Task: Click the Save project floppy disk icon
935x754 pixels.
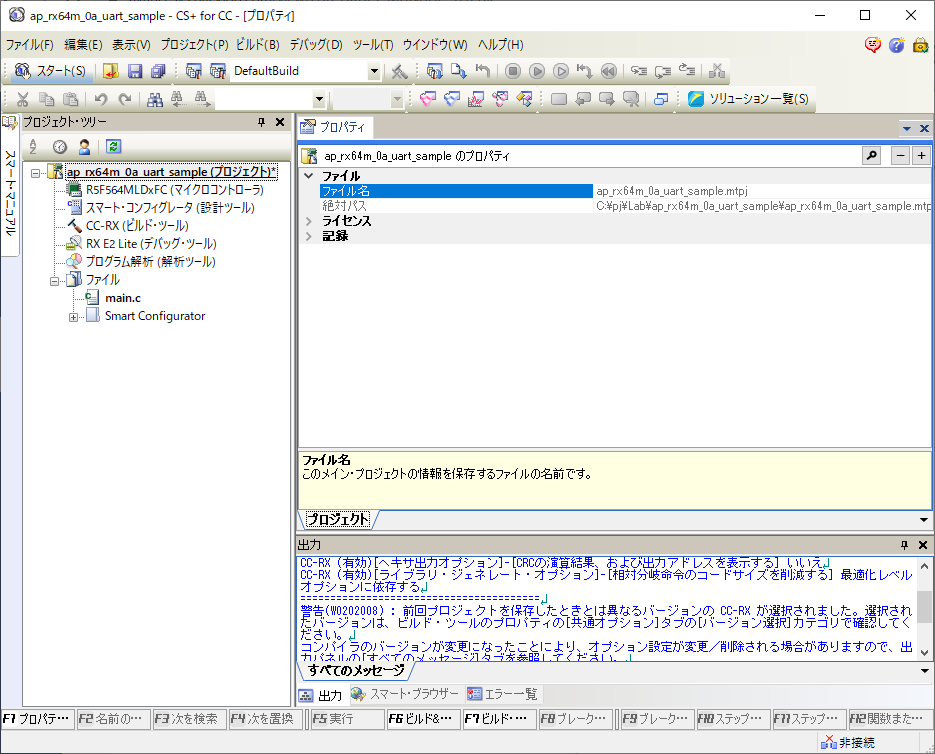Action: pyautogui.click(x=134, y=71)
